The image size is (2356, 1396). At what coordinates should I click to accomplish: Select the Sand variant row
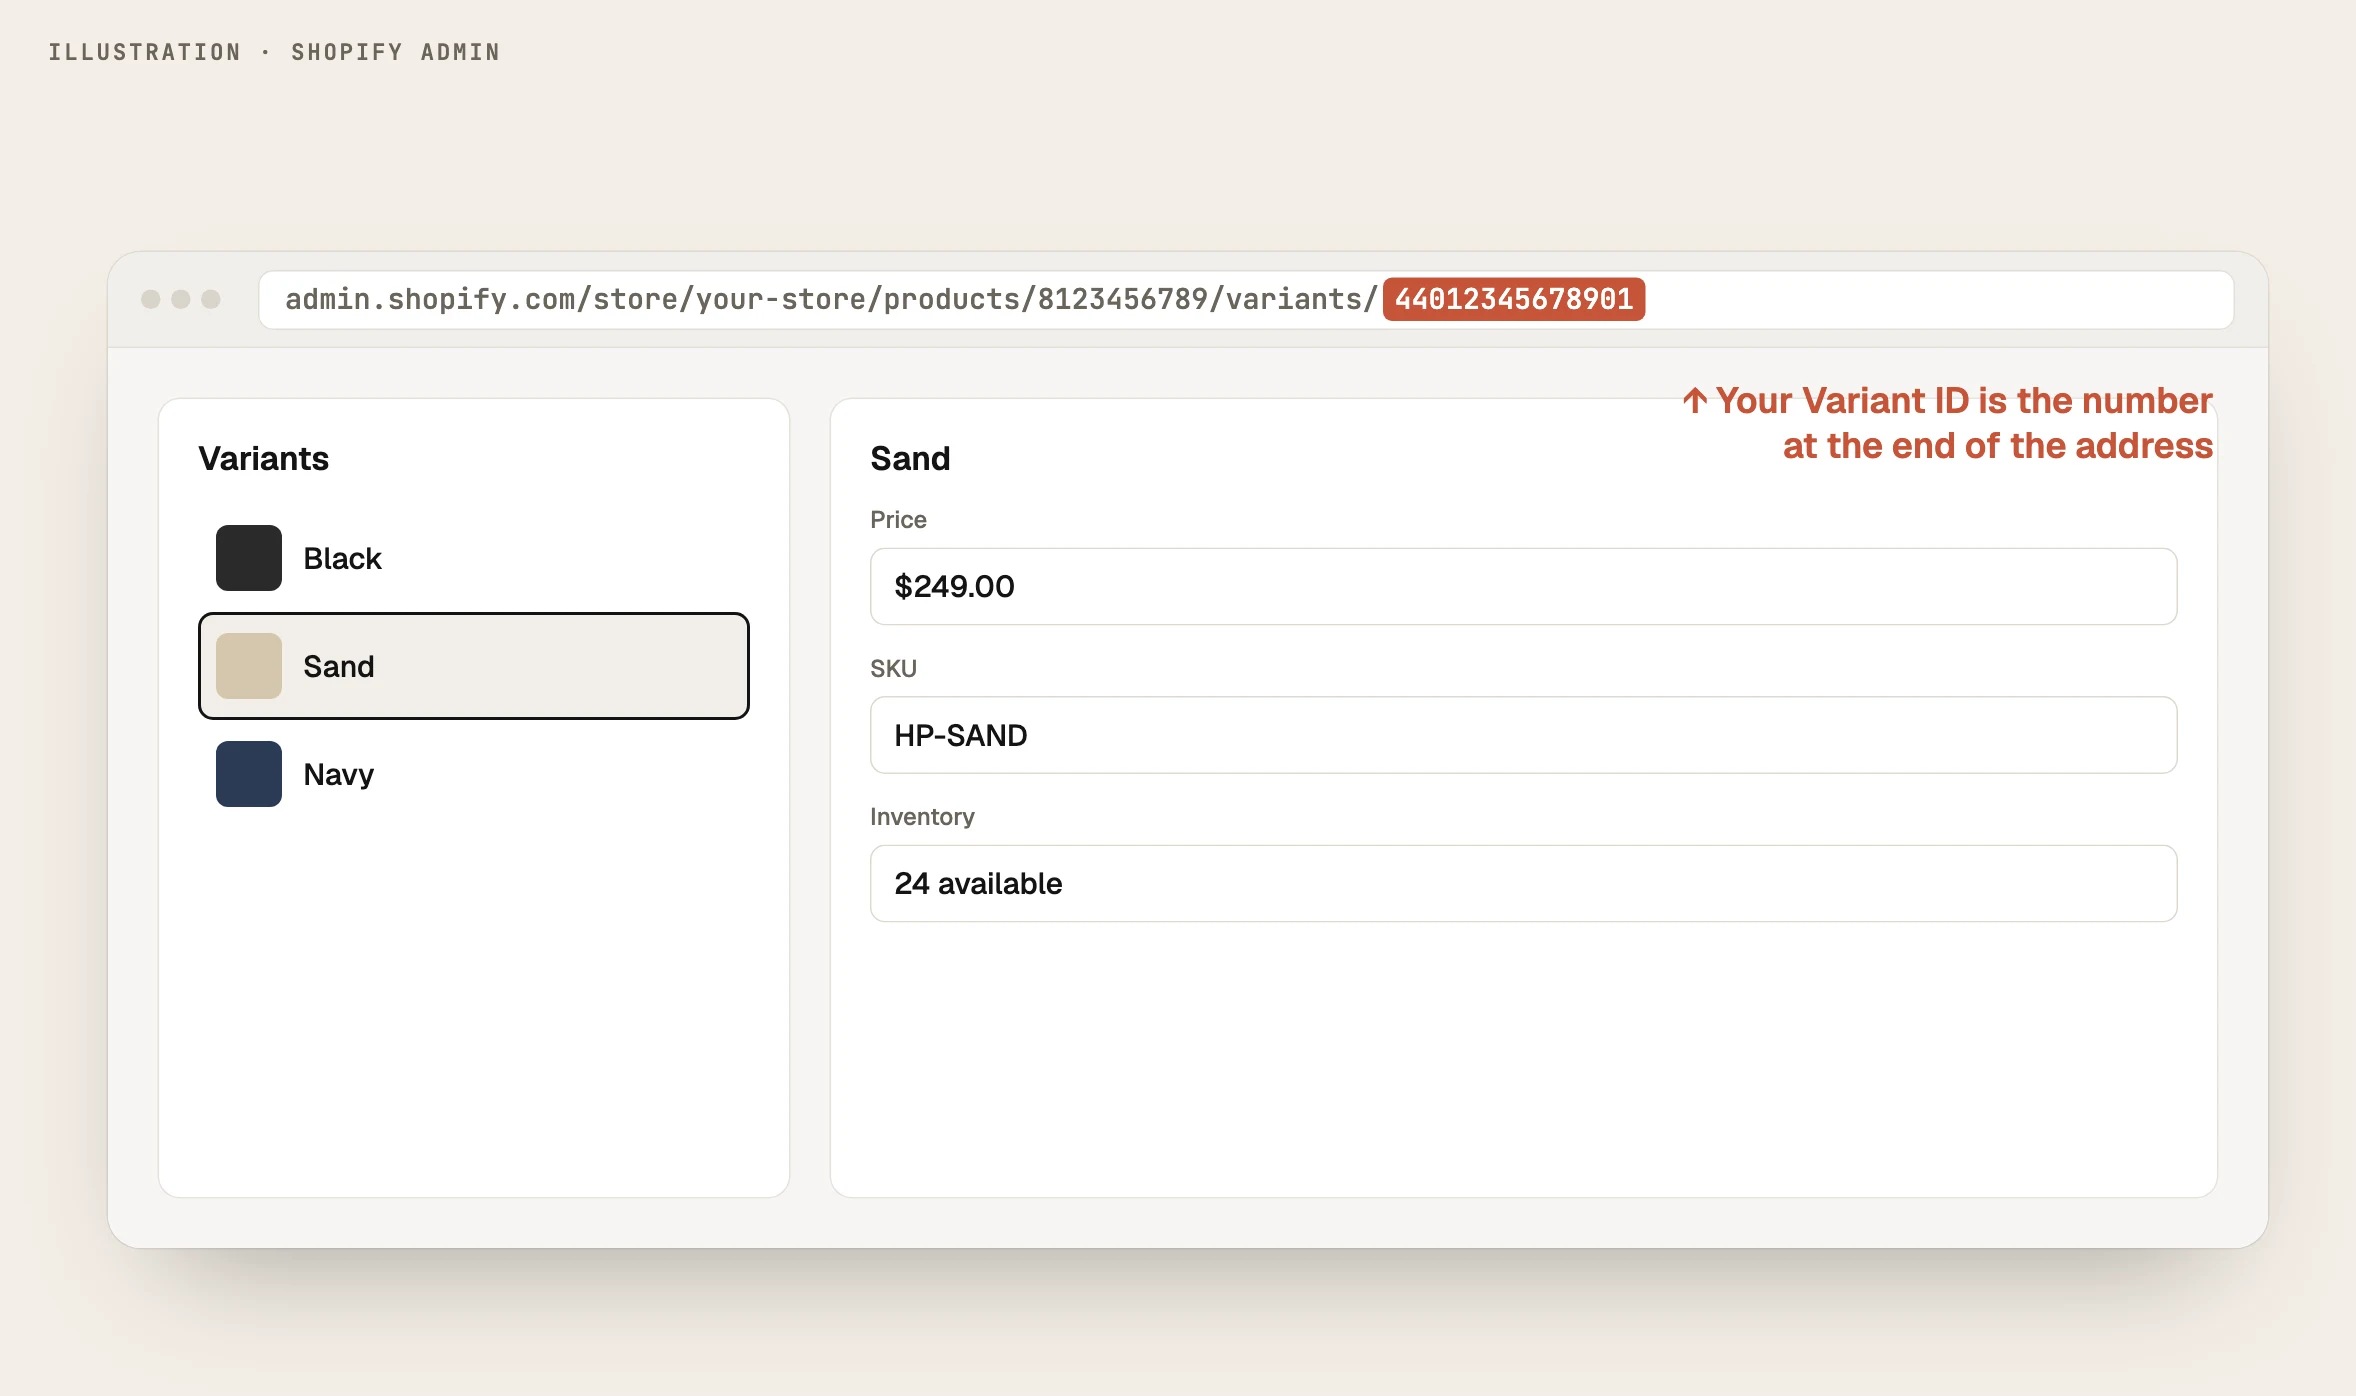(474, 666)
